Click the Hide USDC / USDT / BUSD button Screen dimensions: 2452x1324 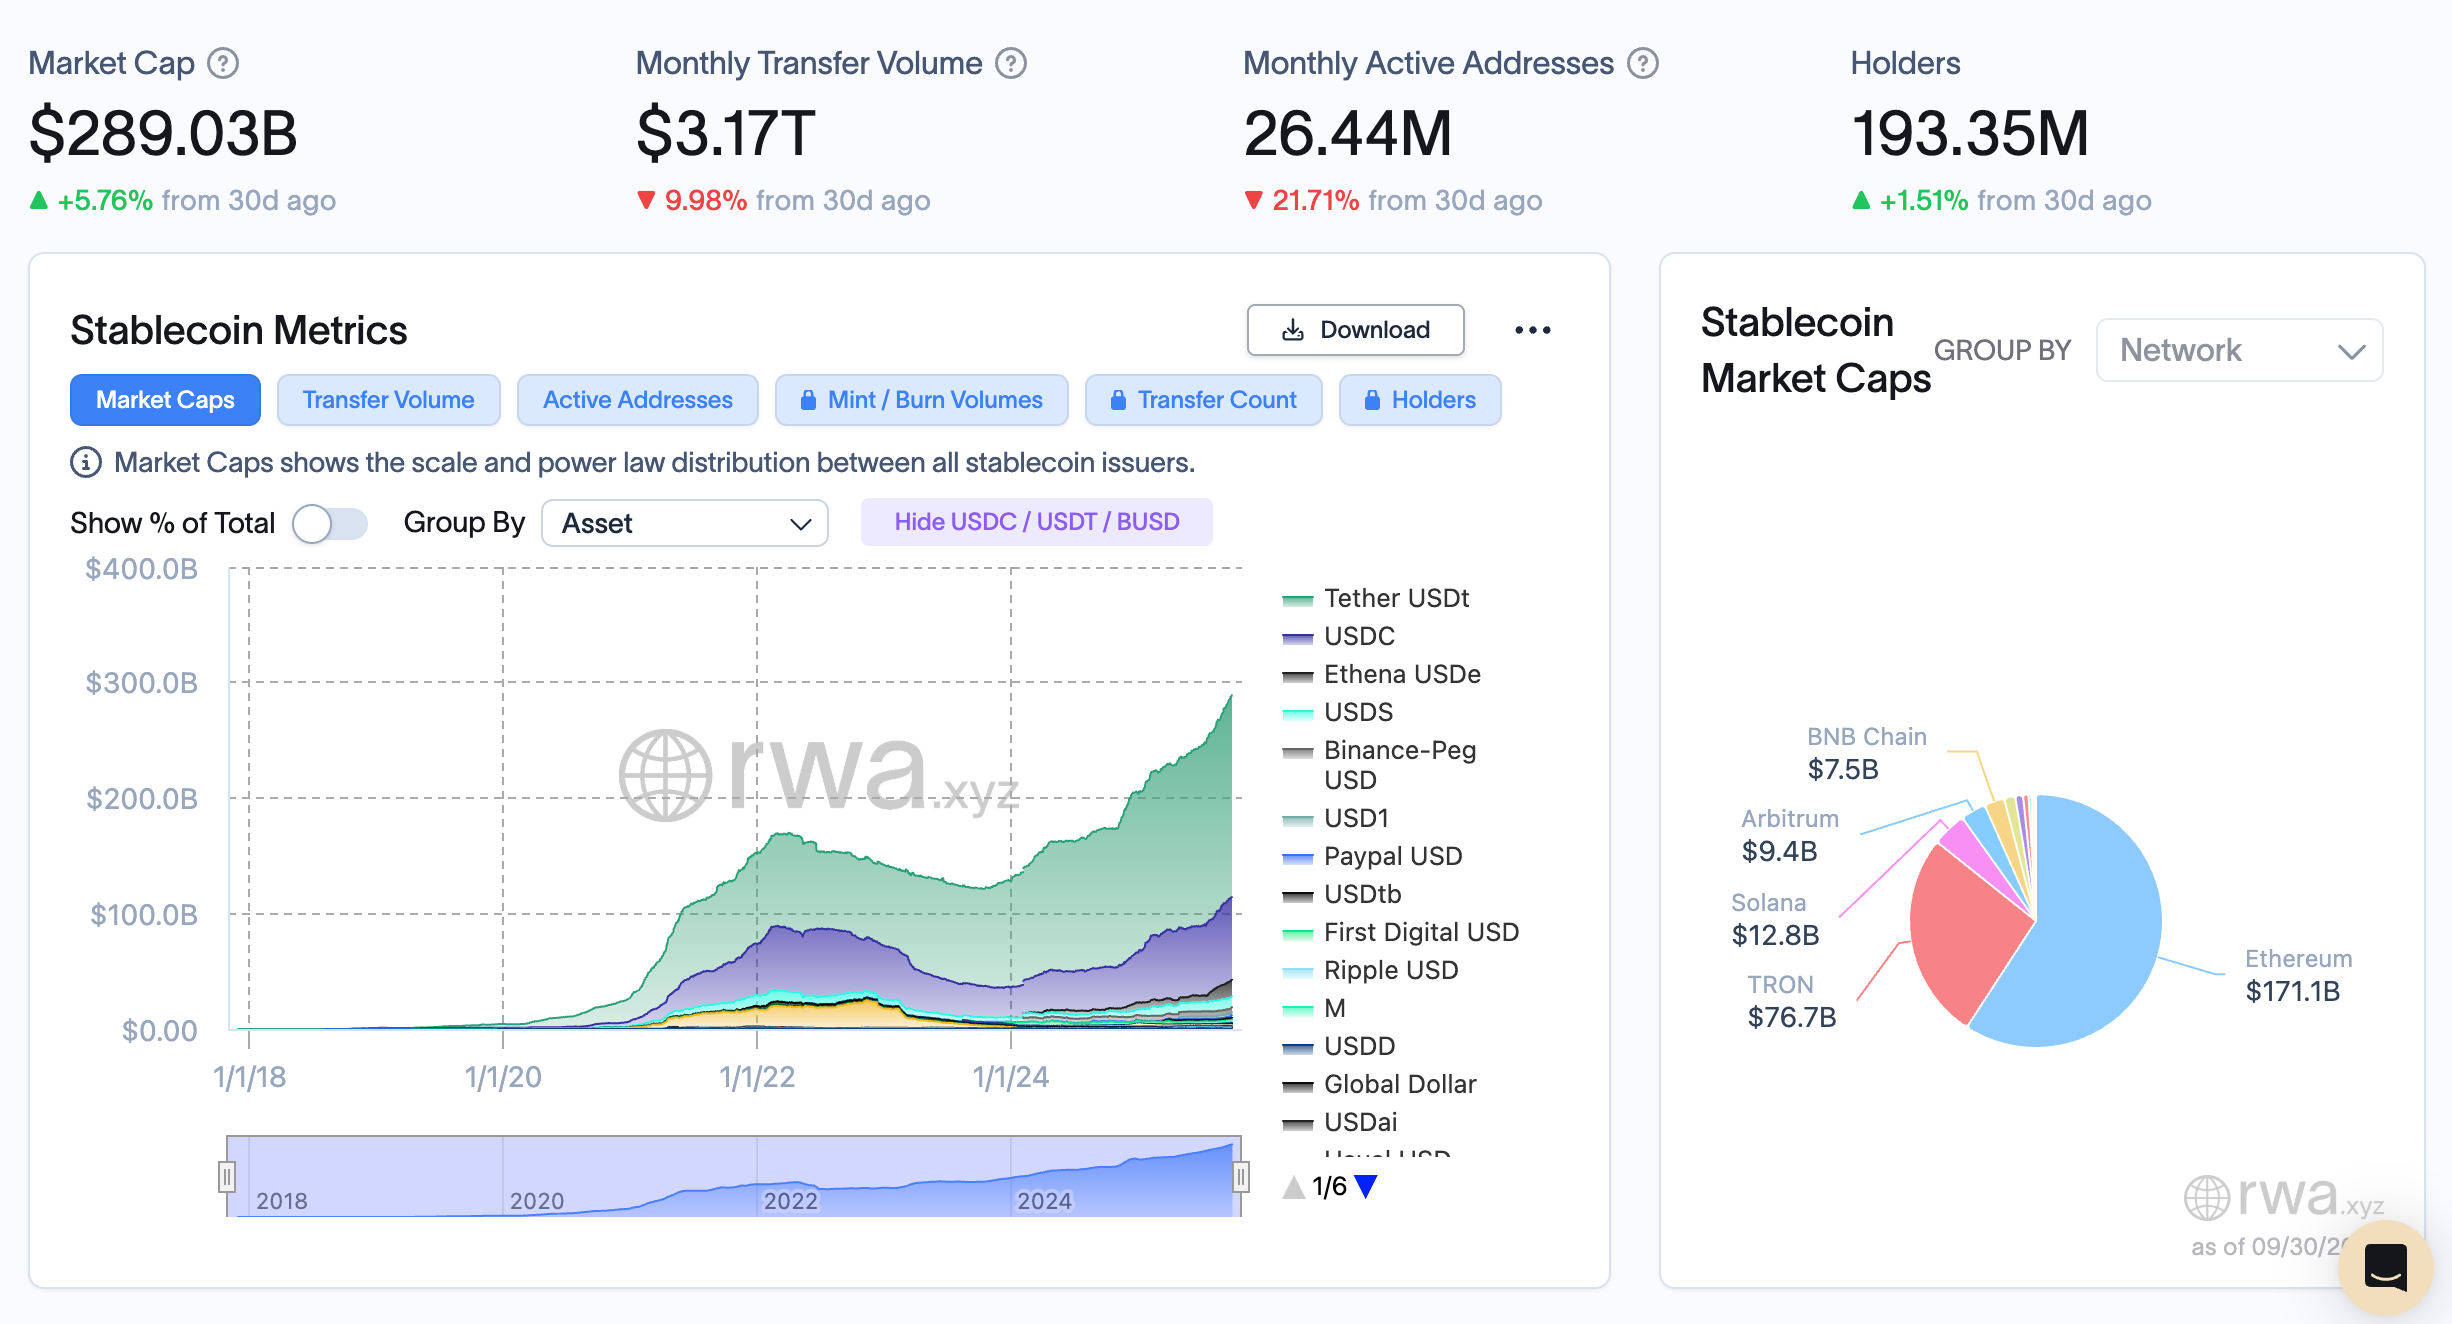coord(1037,521)
